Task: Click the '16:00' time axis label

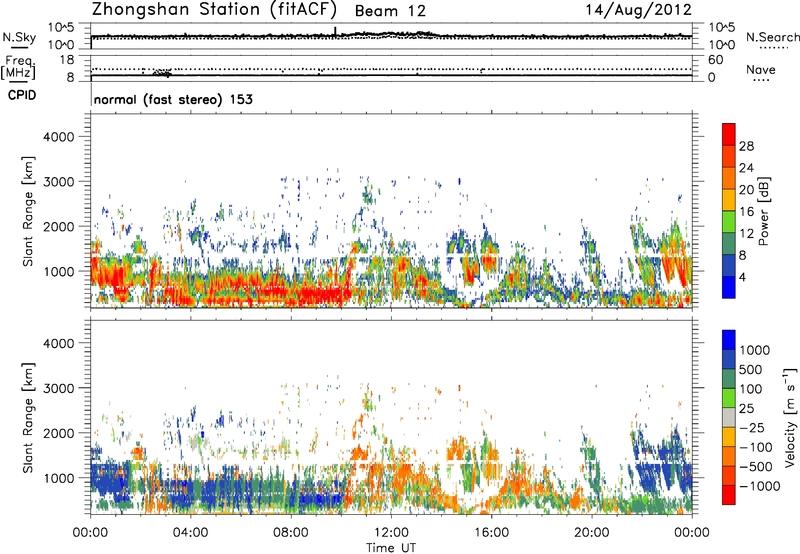Action: pos(491,533)
